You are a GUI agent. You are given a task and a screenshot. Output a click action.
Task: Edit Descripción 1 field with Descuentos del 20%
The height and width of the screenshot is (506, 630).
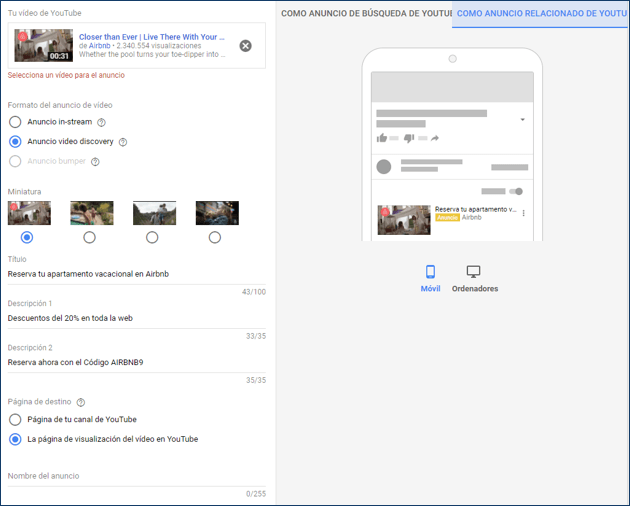click(137, 318)
